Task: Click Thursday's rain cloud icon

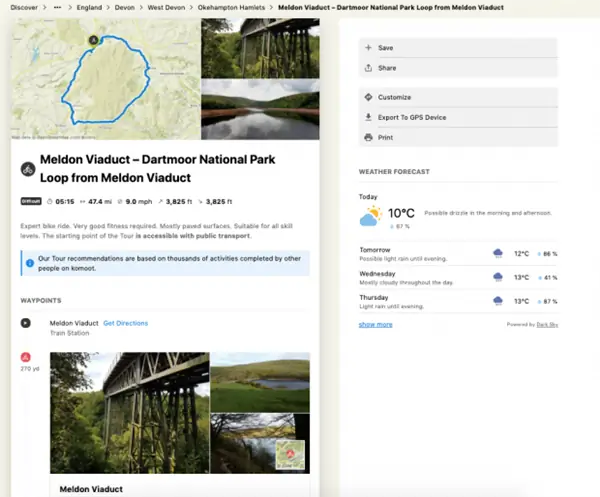Action: pos(498,301)
